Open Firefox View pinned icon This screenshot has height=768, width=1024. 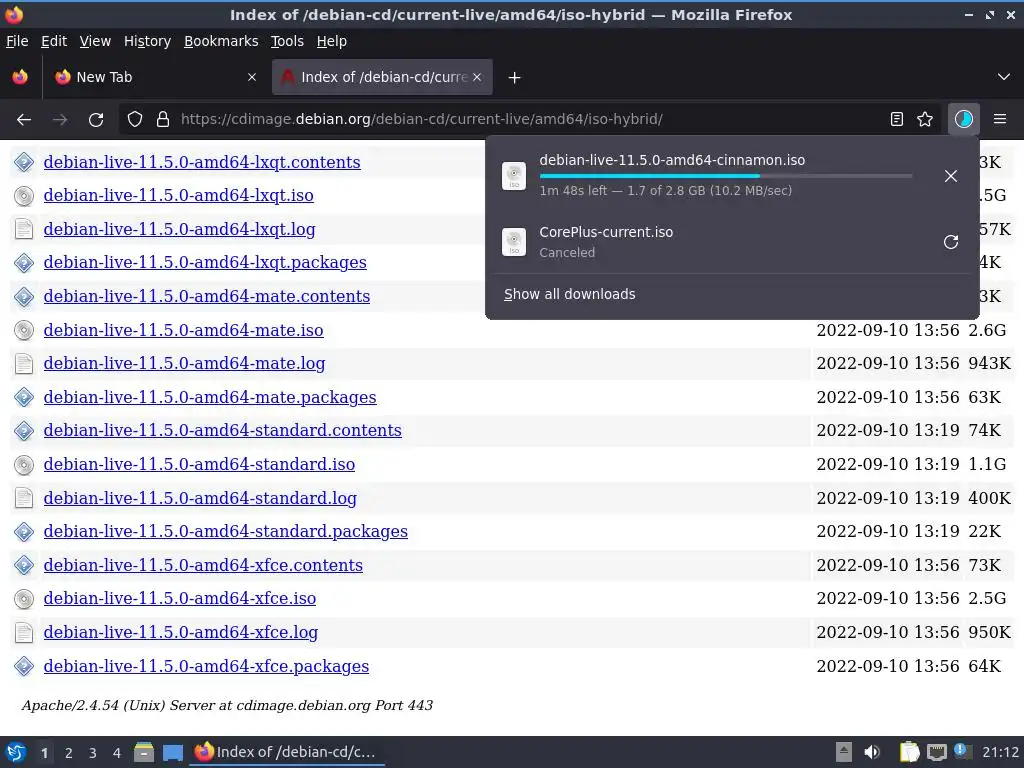20,77
